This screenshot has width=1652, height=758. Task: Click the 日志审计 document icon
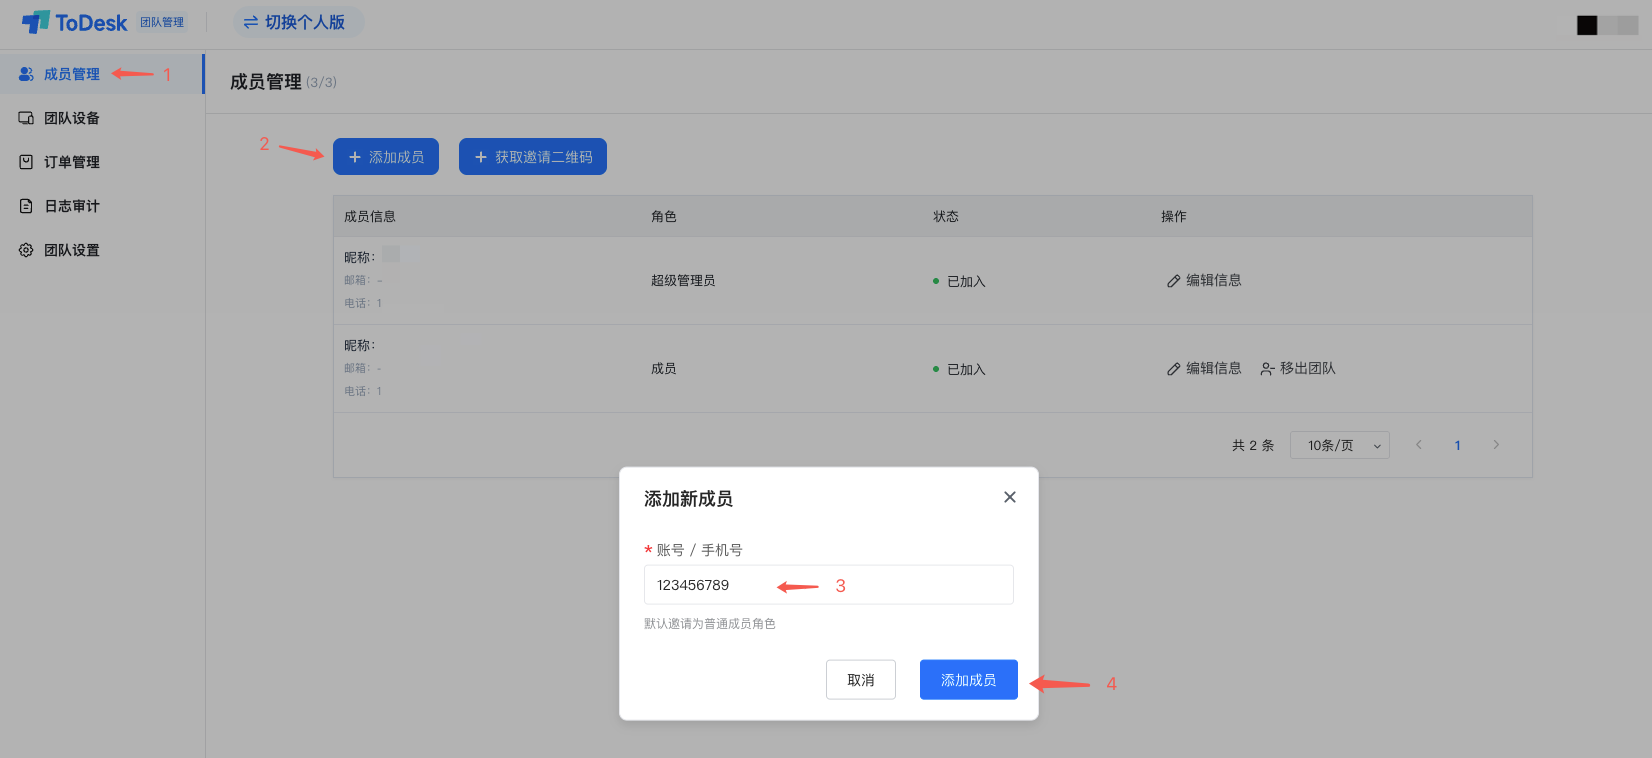(x=26, y=206)
